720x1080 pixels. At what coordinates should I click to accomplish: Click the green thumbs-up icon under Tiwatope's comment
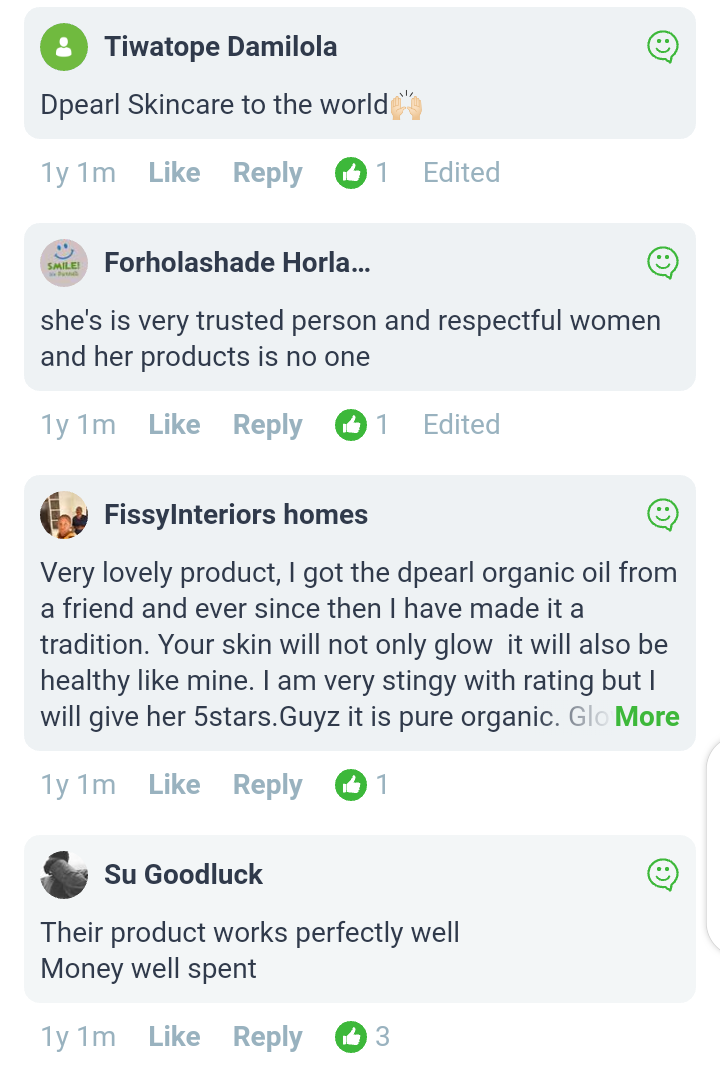351,173
